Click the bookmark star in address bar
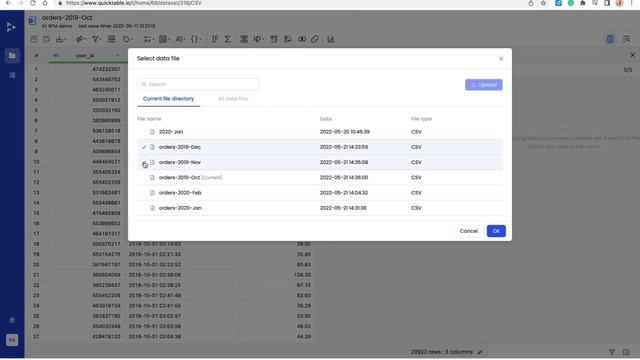The height and width of the screenshot is (360, 640). click(543, 3)
